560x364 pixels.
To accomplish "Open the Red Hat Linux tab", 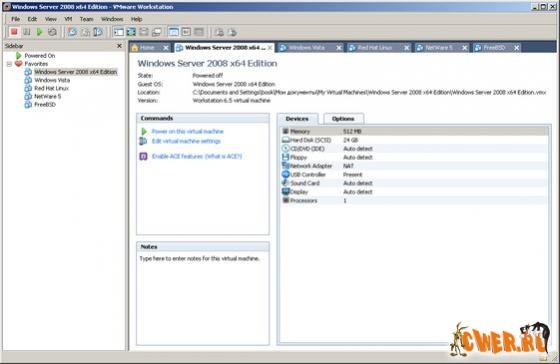I will (375, 48).
